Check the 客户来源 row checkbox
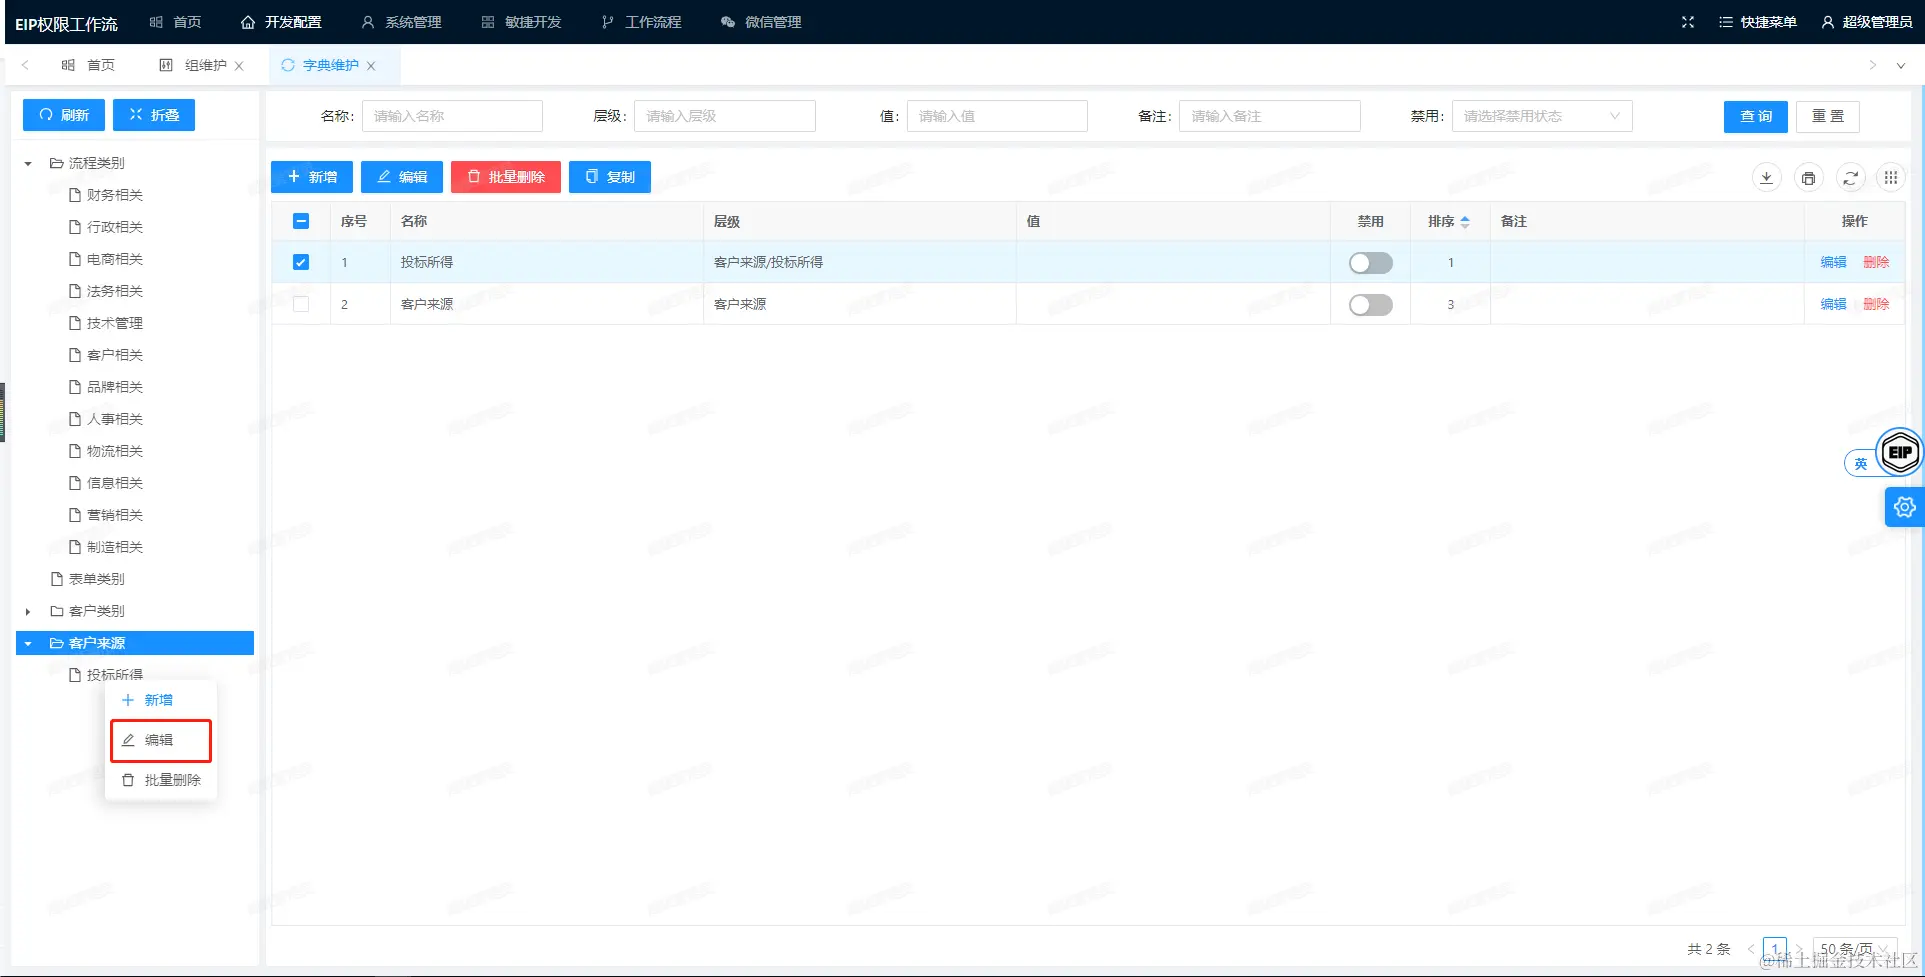Screen dimensions: 1925x977 (301, 304)
